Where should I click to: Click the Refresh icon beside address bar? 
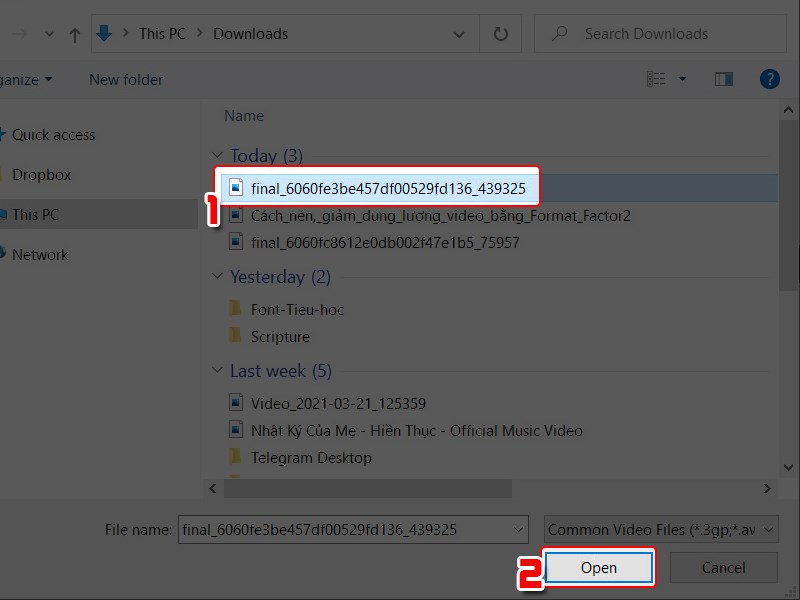coord(501,34)
